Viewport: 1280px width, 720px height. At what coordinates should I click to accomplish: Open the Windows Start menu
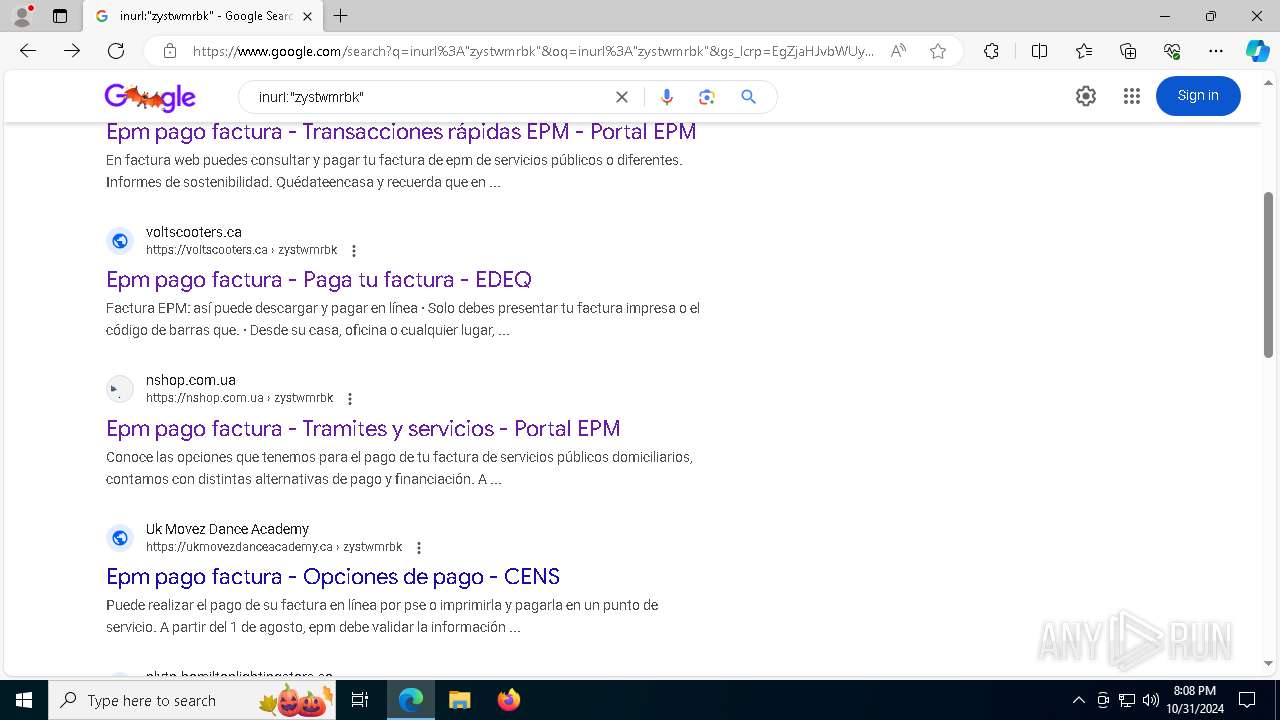tap(24, 700)
